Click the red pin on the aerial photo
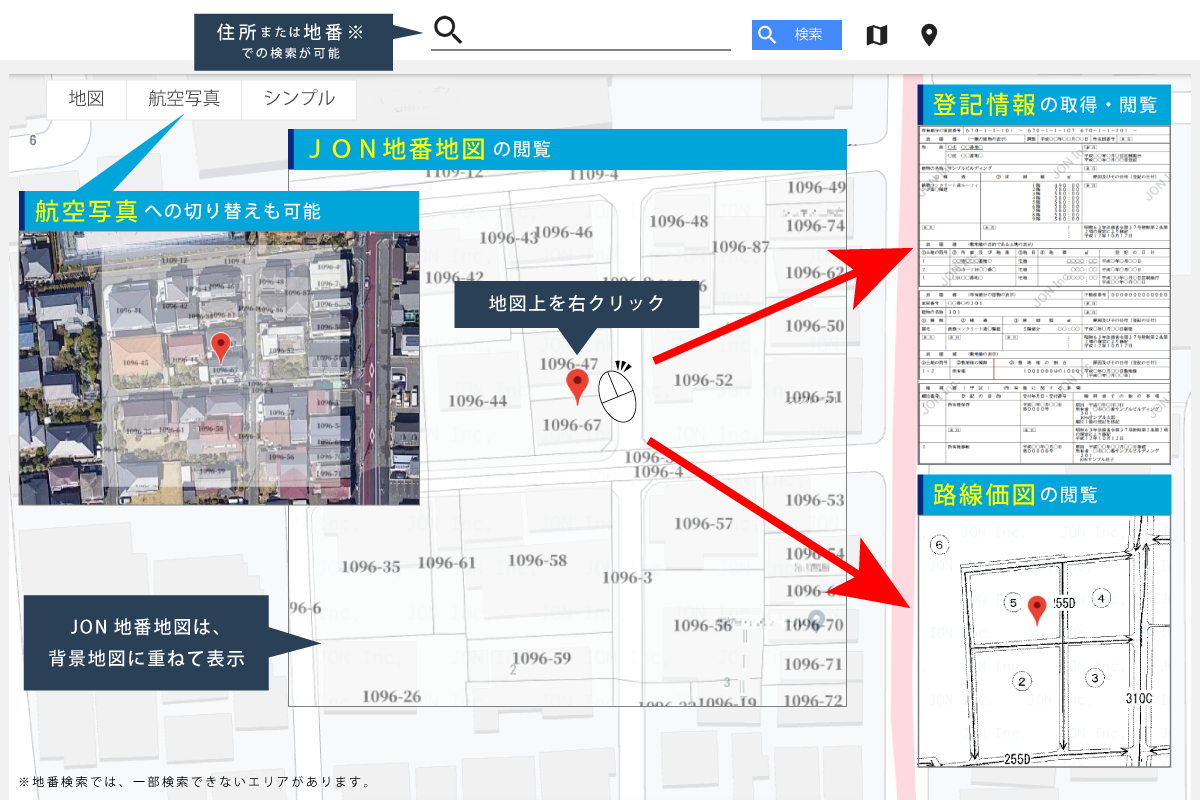 tap(222, 349)
